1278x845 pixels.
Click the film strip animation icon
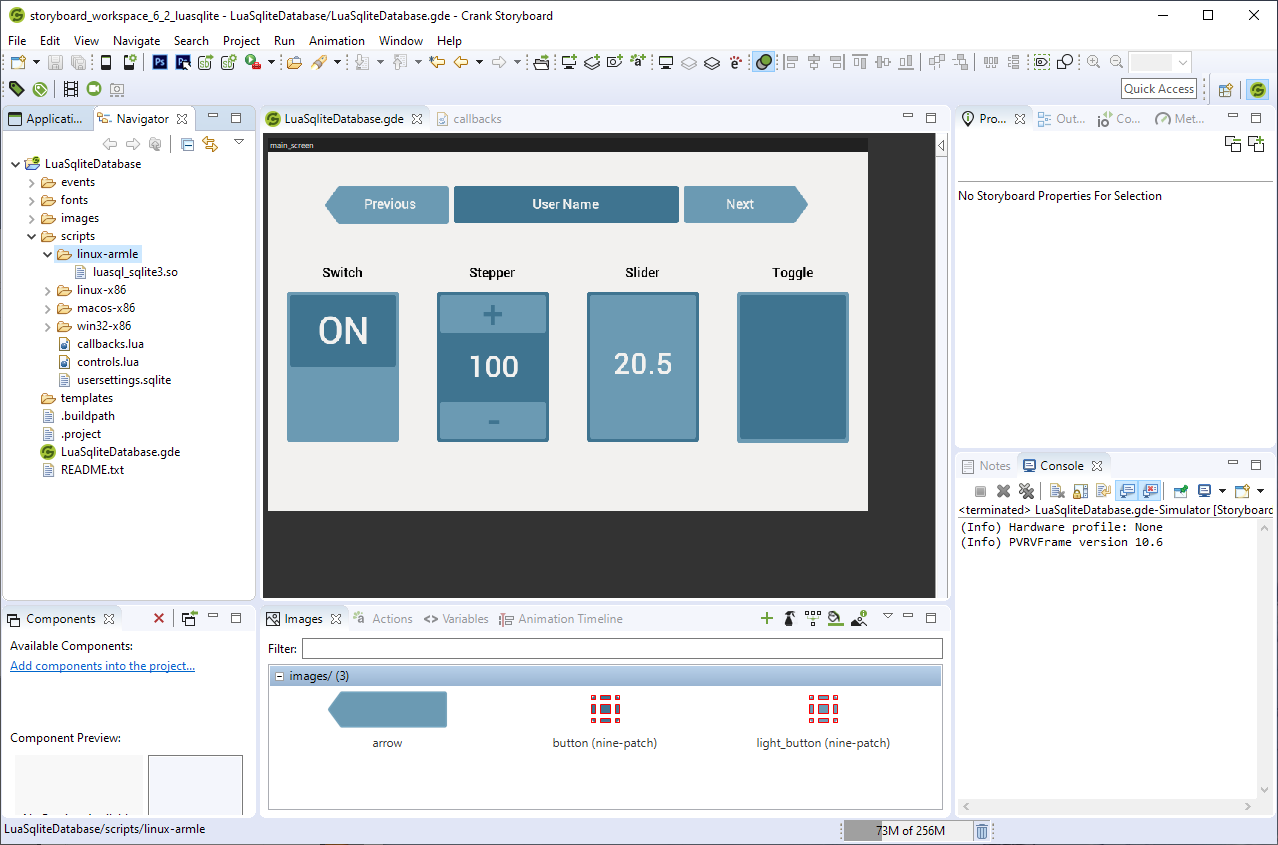click(70, 89)
